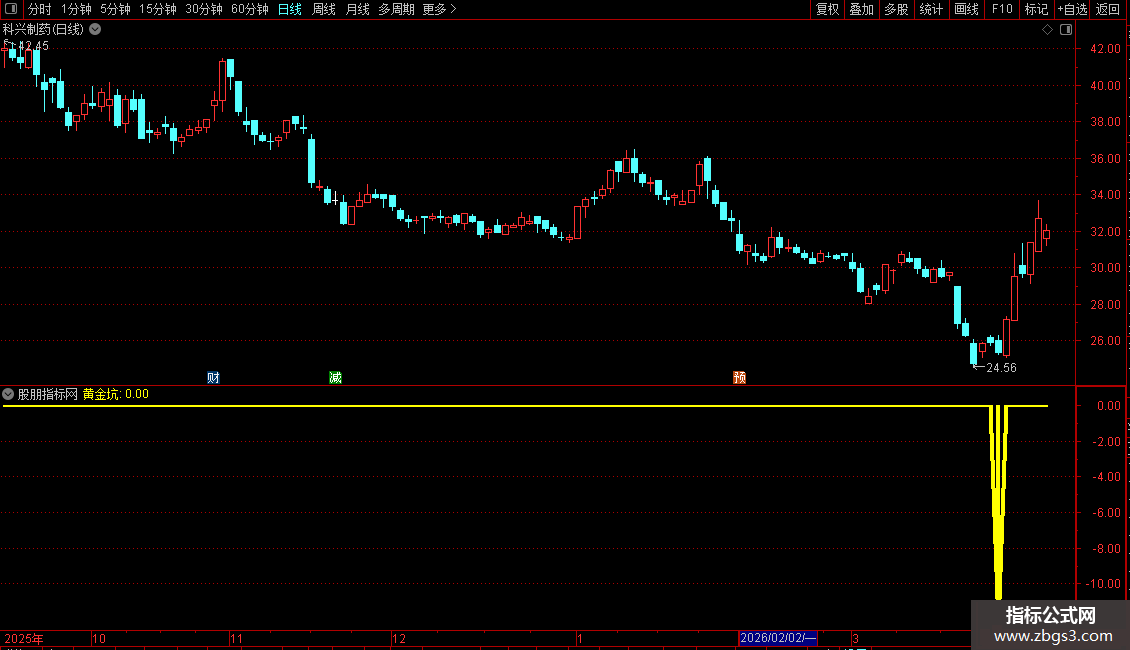This screenshot has height=650, width=1130.
Task: Click the 黄金坑: 0.00 indicator value
Action: click(115, 394)
